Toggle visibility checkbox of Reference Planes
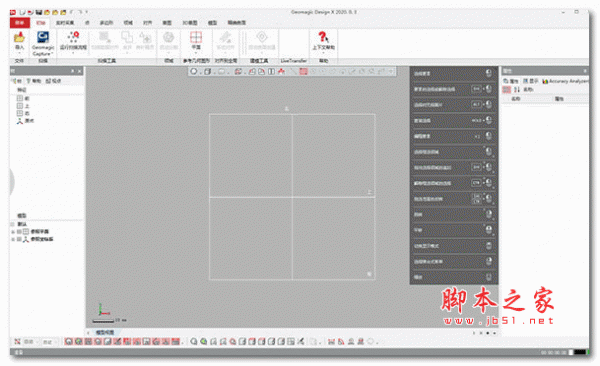Image resolution: width=600 pixels, height=366 pixels. tap(18, 232)
